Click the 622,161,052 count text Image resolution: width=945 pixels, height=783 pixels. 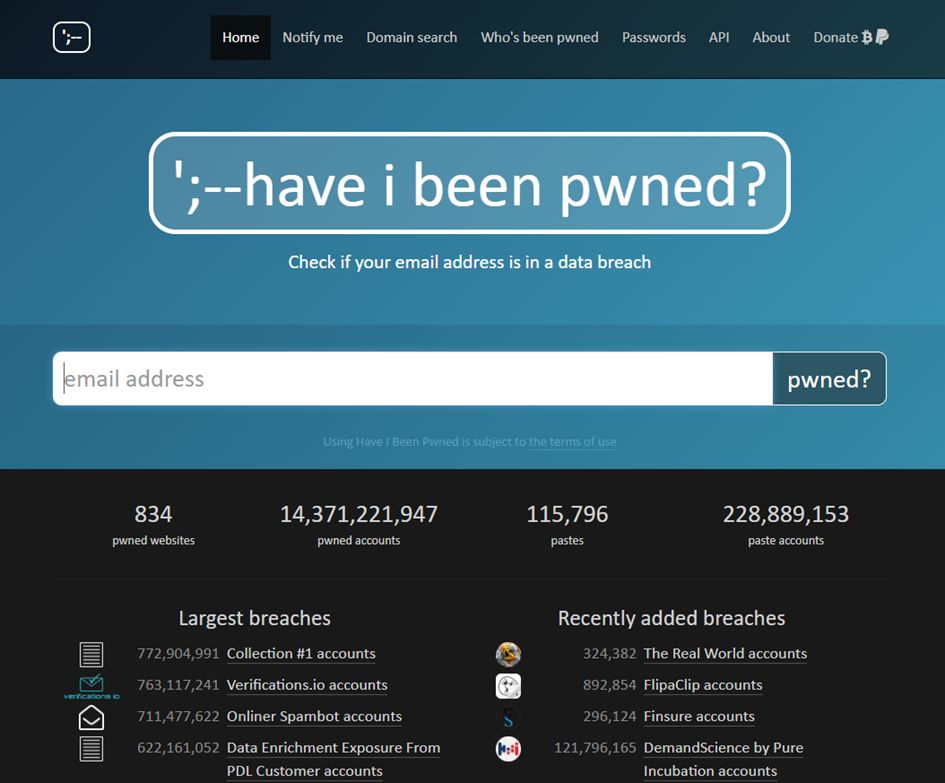tap(178, 747)
